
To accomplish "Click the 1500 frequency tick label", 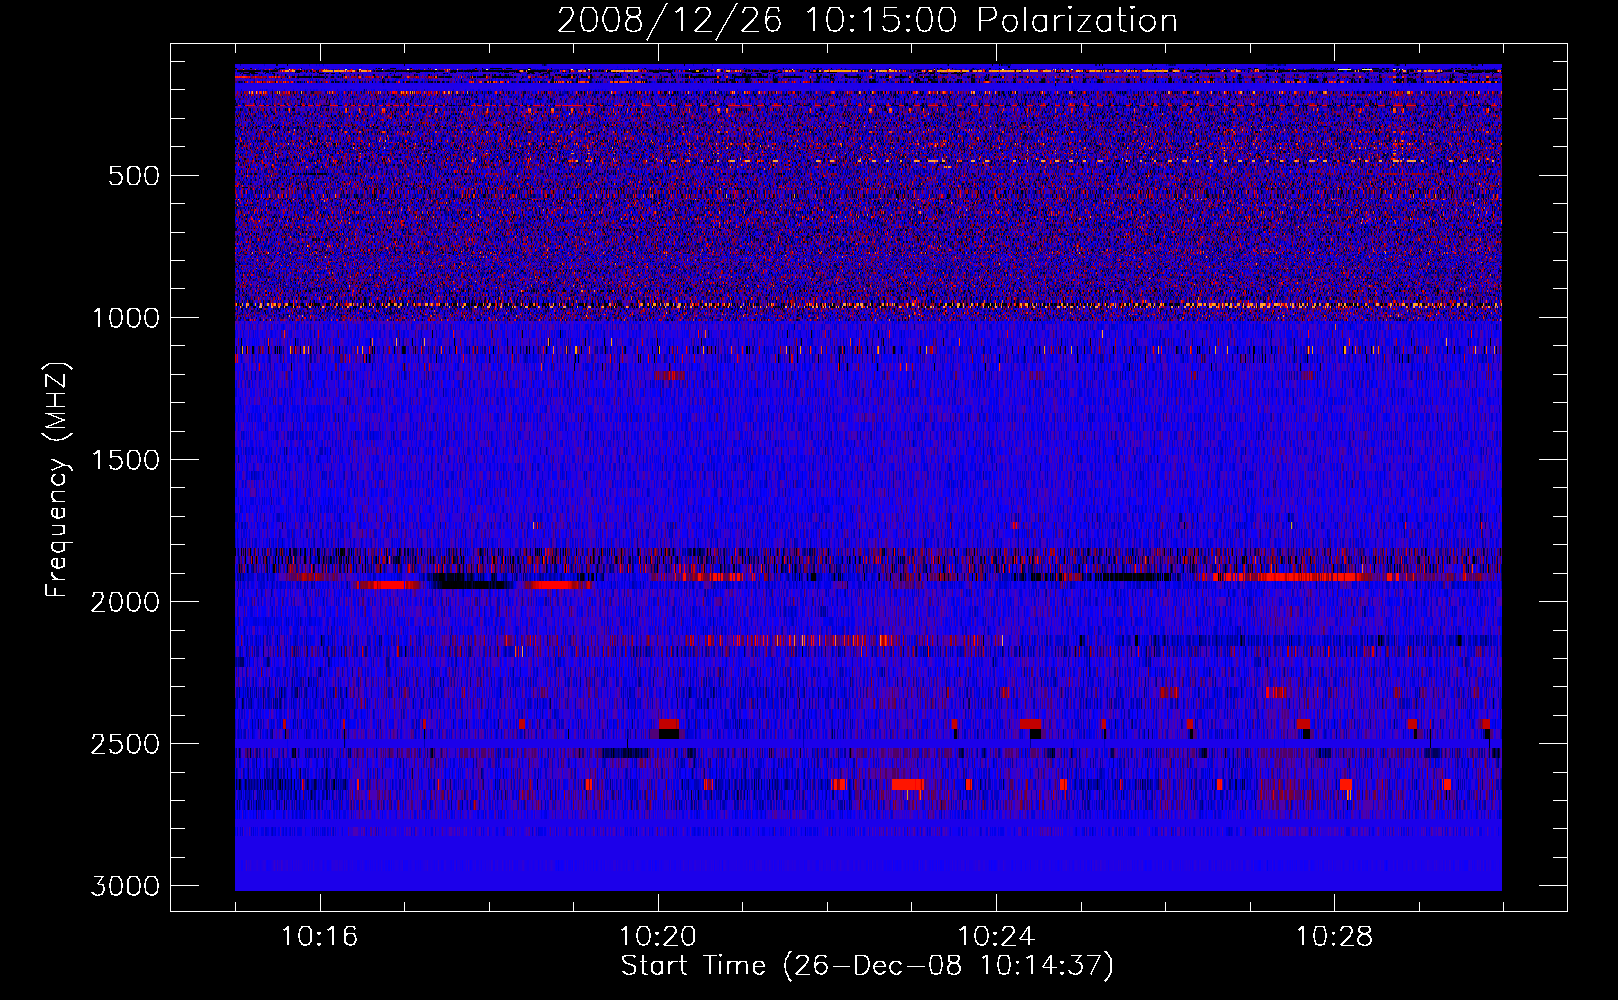I will pyautogui.click(x=125, y=460).
